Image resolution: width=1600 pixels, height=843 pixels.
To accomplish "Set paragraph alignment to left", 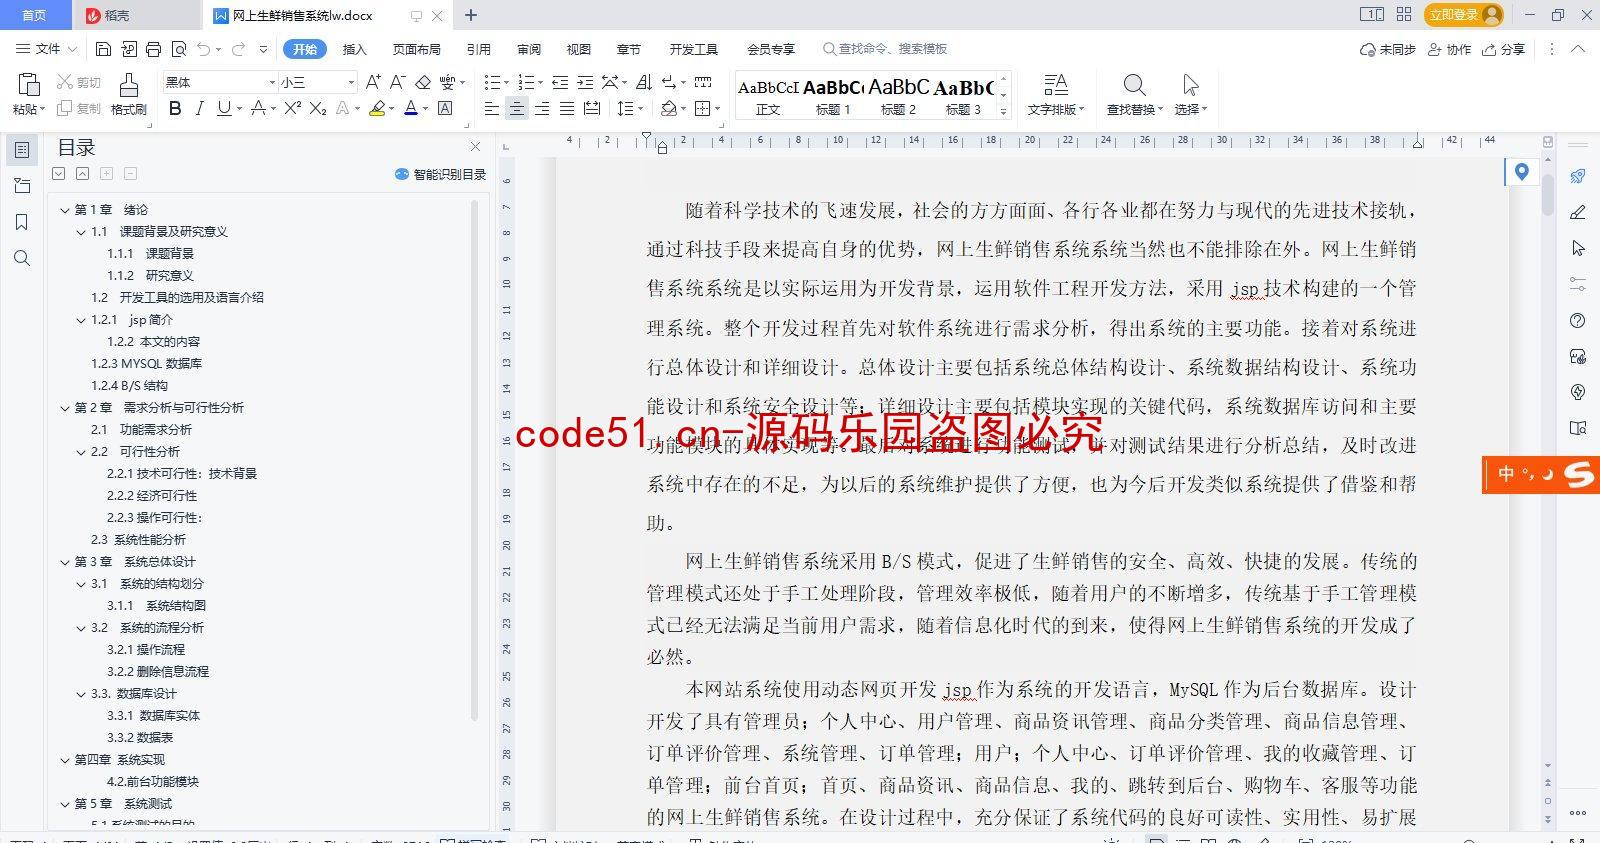I will (491, 108).
